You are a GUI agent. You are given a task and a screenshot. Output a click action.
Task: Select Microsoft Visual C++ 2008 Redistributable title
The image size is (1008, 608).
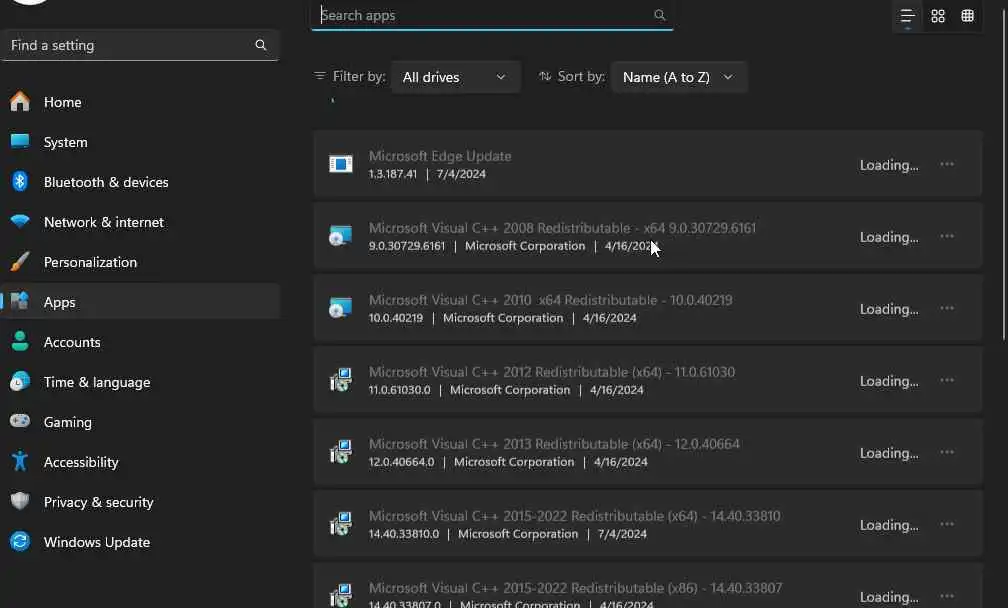562,228
